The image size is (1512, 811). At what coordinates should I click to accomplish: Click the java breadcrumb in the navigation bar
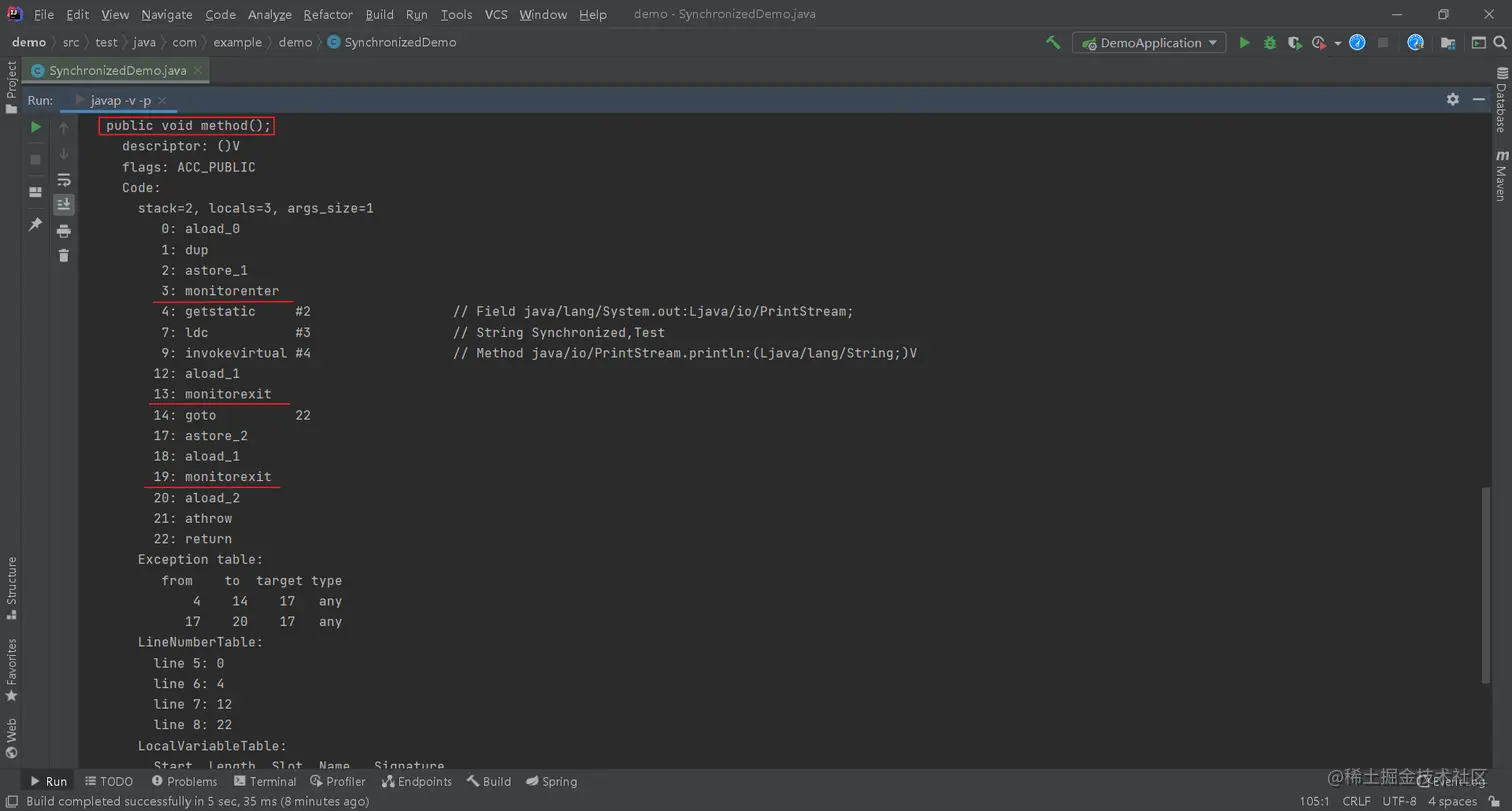(x=144, y=43)
